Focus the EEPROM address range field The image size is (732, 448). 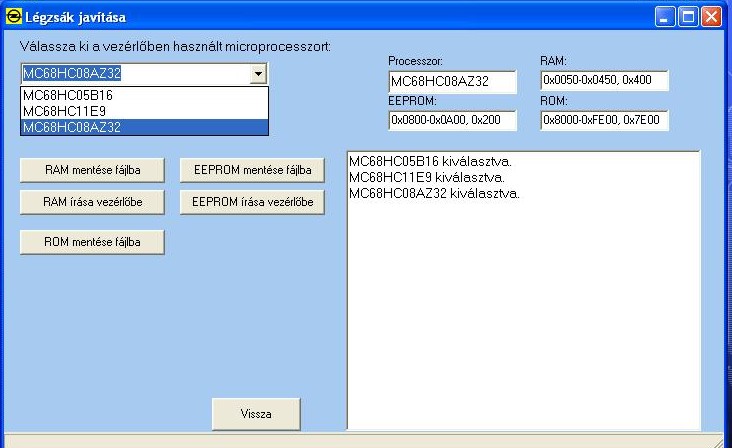452,121
